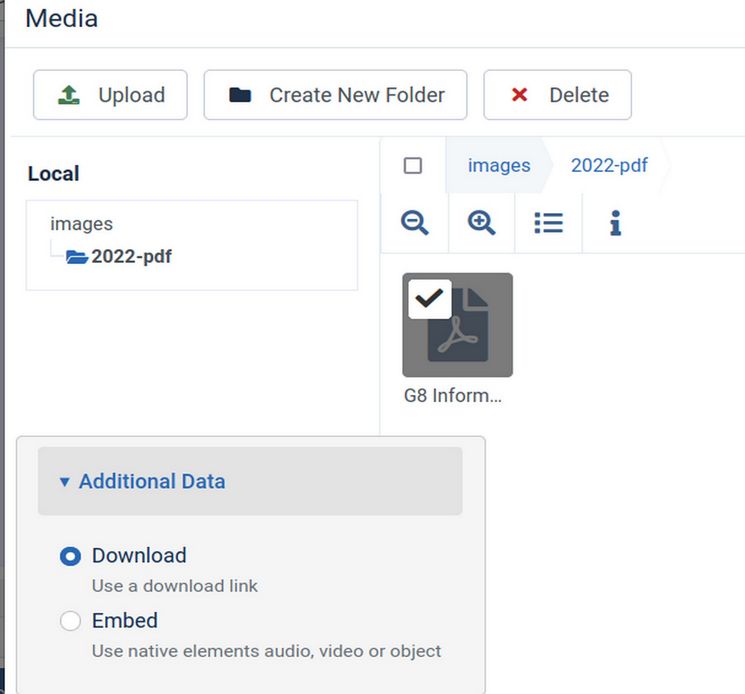Toggle the select-all checkbox in breadcrumb bar

(412, 166)
